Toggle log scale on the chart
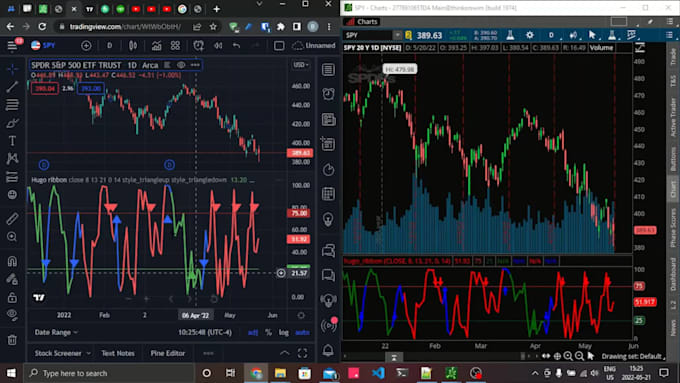Image resolution: width=680 pixels, height=383 pixels. tap(284, 332)
